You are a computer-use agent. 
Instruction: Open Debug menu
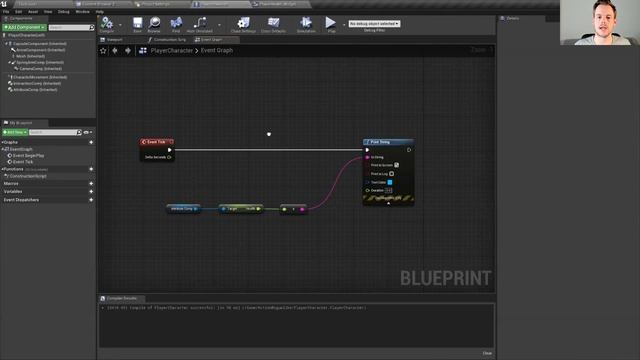click(x=64, y=12)
